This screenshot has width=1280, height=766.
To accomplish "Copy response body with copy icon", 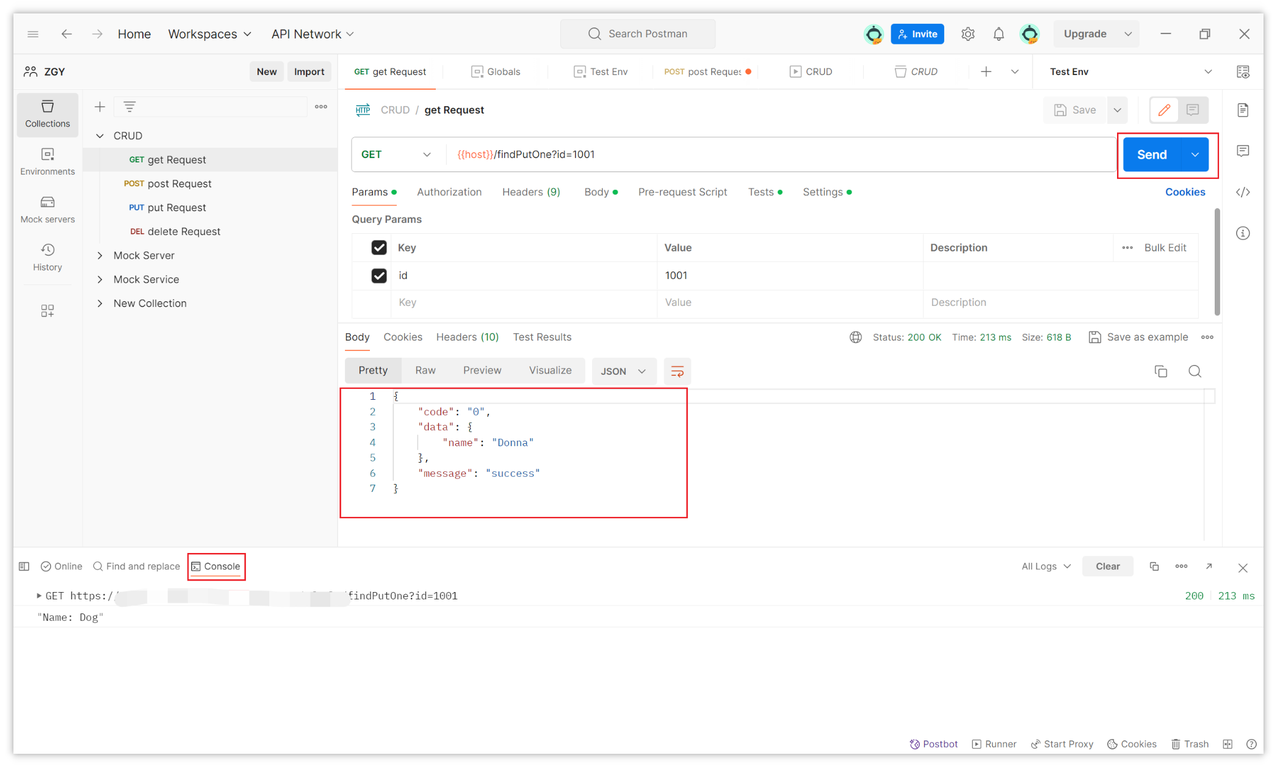I will pos(1161,371).
